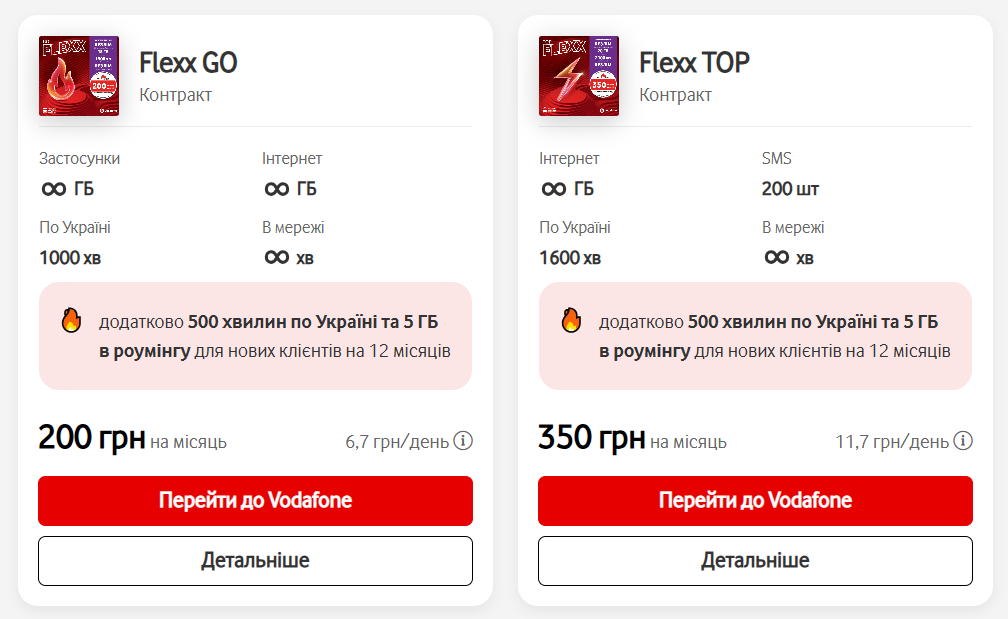This screenshot has height=619, width=1008.
Task: Click the Flexx GO tariff artwork thumbnail
Action: 79,75
